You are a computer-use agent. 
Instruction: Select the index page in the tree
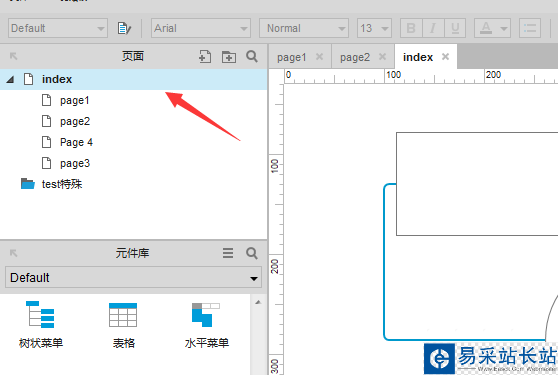(133, 79)
